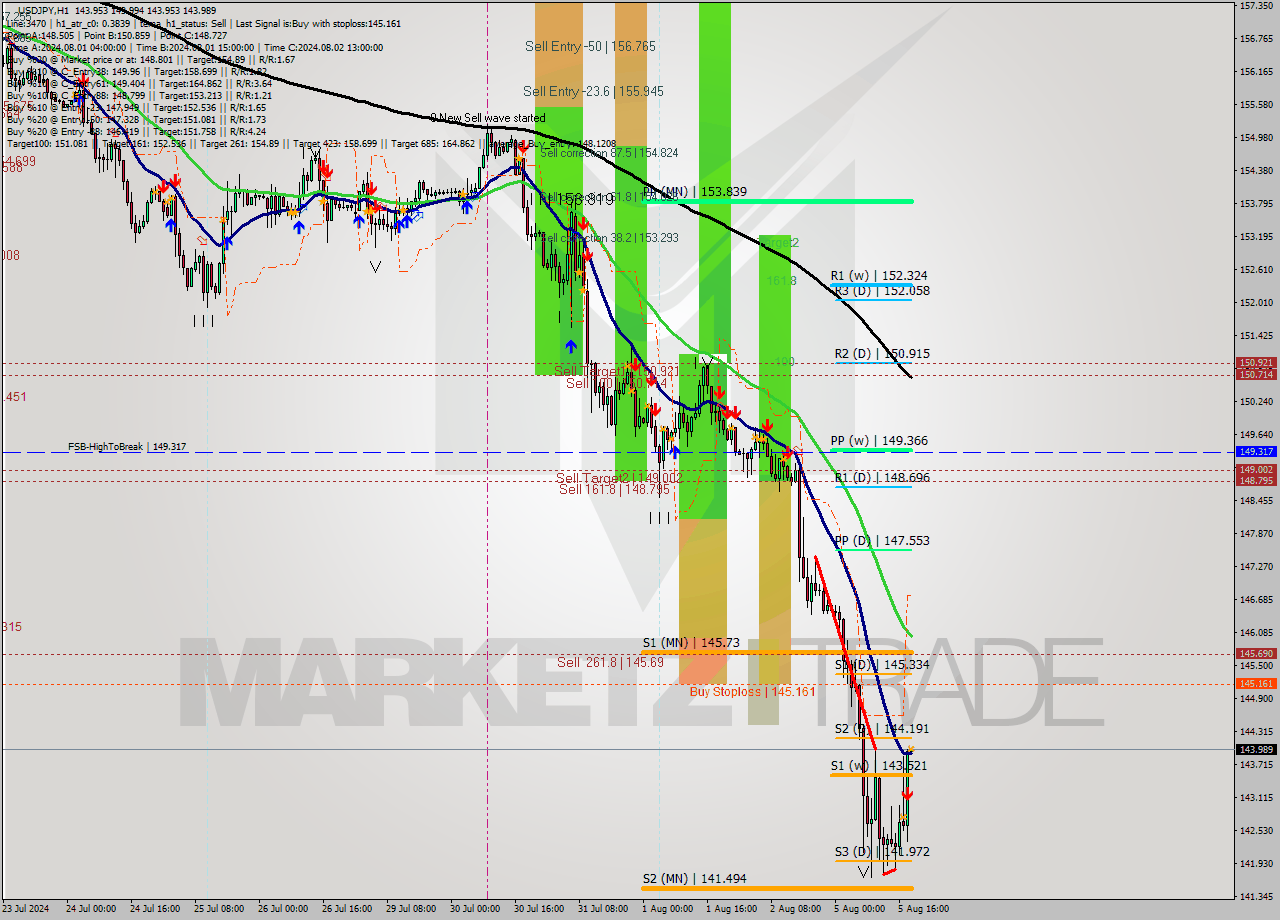Click 'Sell correction 87.5 | 154.824' label
This screenshot has width=1280, height=920.
click(609, 153)
